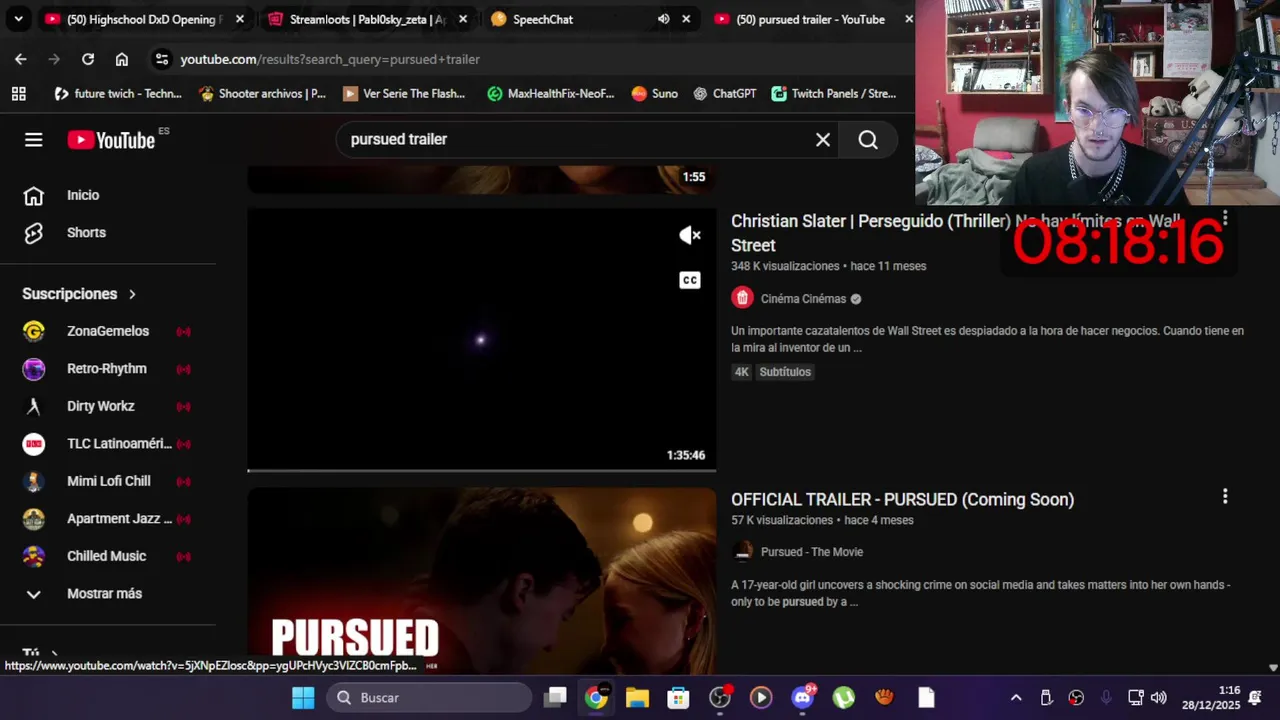Open Inicio in the sidebar
The width and height of the screenshot is (1280, 720).
pyautogui.click(x=108, y=195)
